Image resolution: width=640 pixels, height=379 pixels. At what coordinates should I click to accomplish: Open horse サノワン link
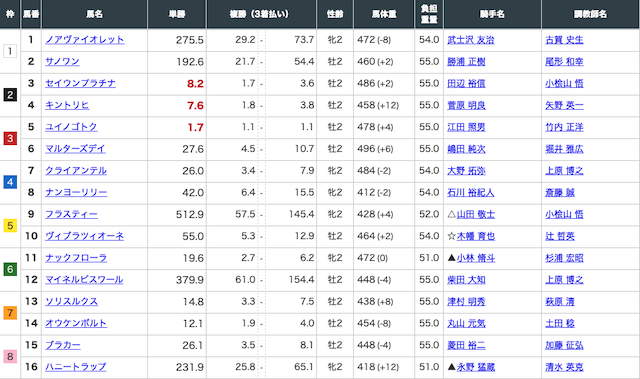[62, 62]
